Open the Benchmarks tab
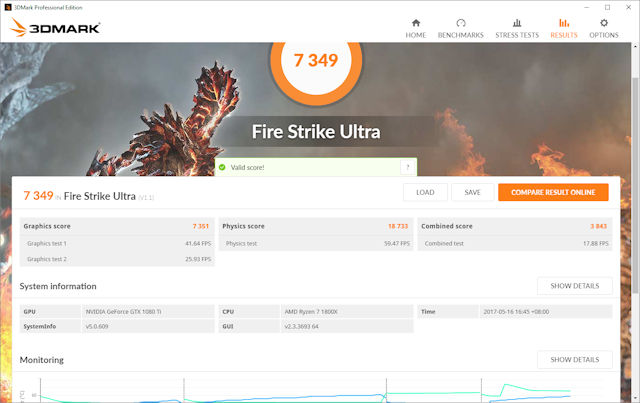 click(x=460, y=29)
